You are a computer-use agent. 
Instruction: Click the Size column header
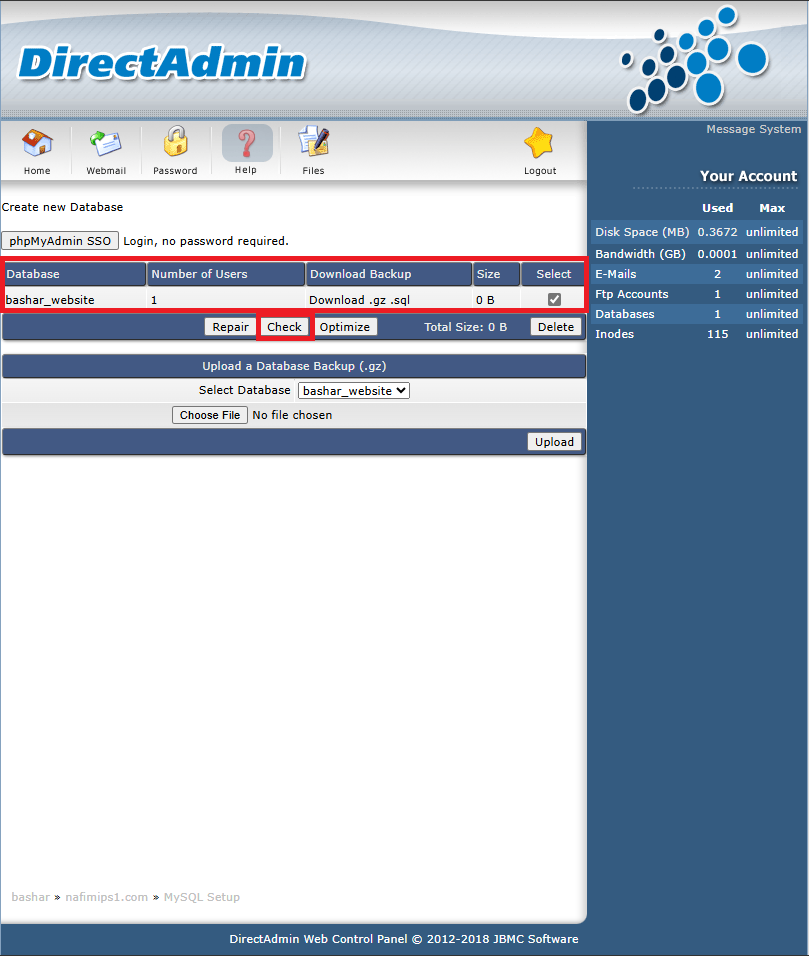coord(497,274)
